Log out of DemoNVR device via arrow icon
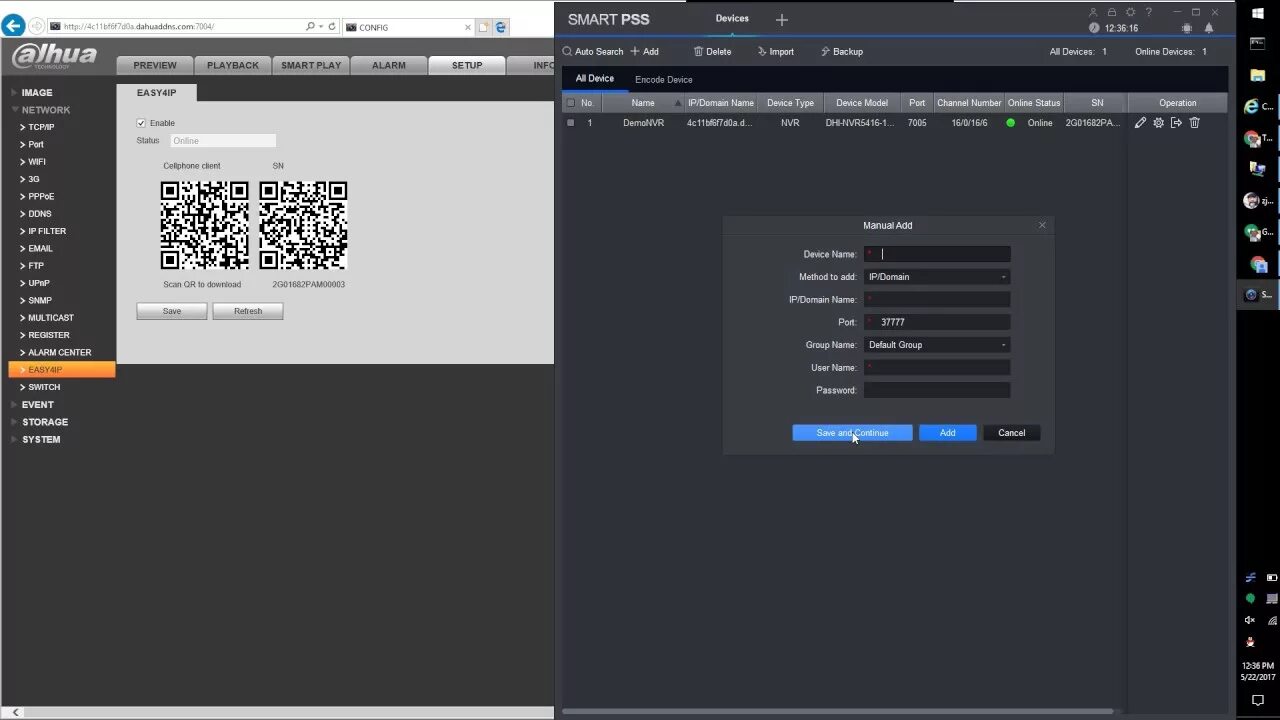The image size is (1280, 720). pyautogui.click(x=1176, y=123)
